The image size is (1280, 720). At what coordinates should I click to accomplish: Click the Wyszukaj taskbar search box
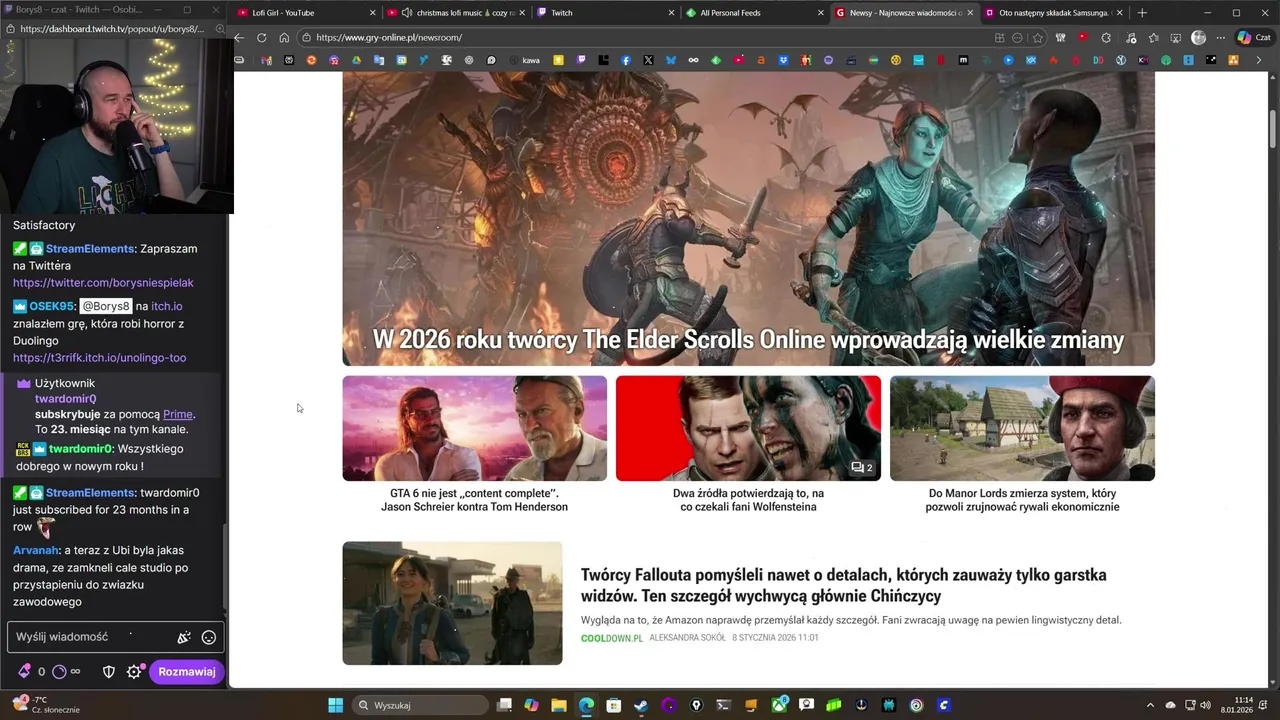422,705
